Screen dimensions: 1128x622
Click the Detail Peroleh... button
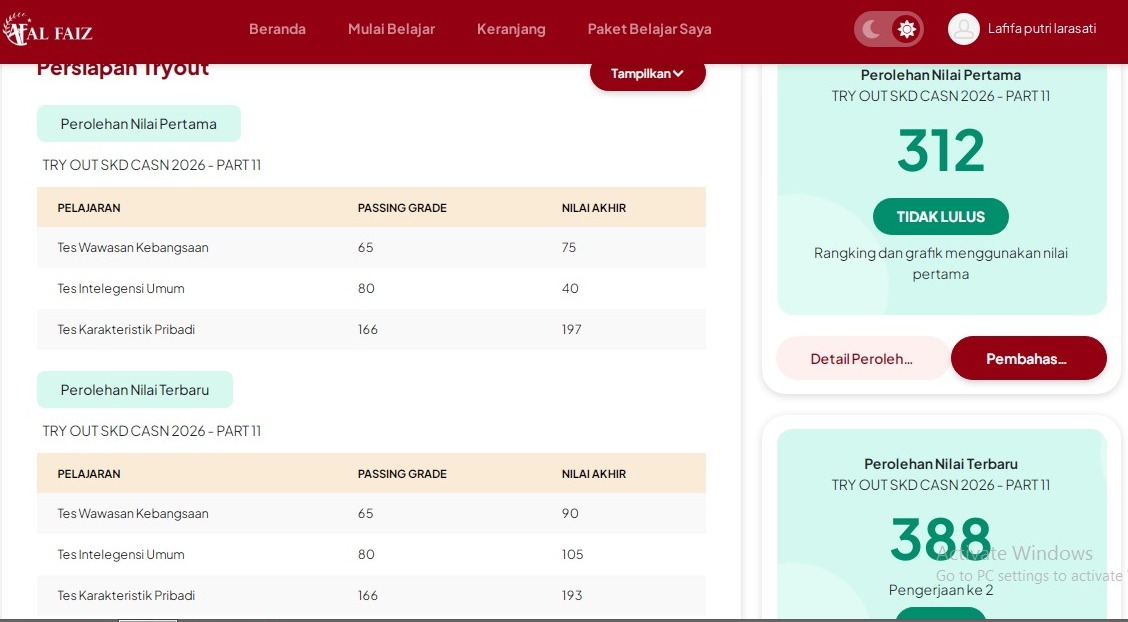tap(862, 359)
